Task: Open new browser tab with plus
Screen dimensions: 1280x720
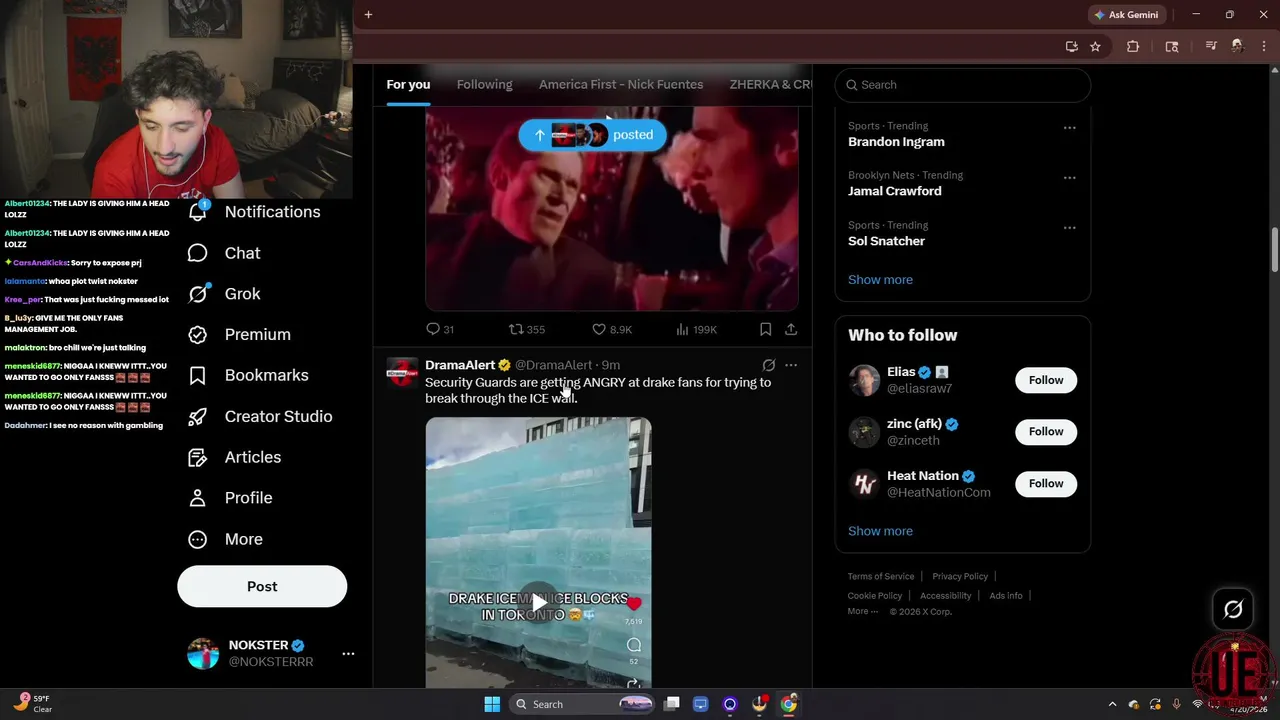Action: [368, 15]
